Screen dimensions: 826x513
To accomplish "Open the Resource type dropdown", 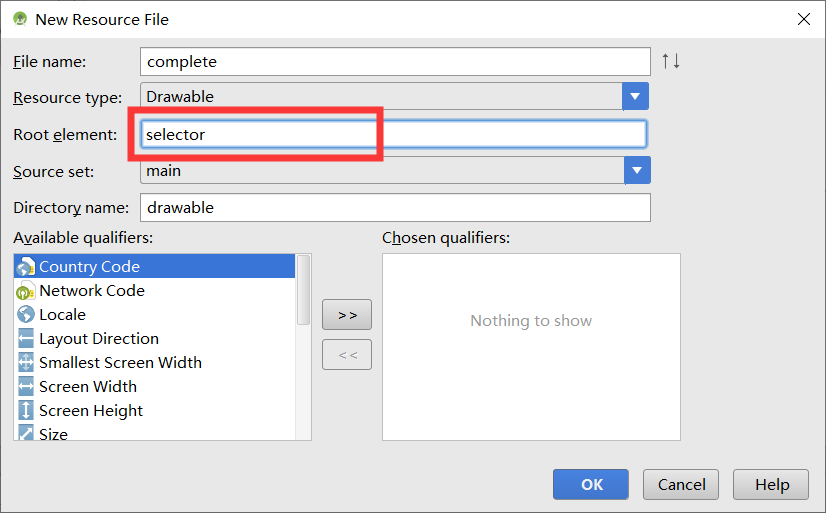I will (636, 97).
